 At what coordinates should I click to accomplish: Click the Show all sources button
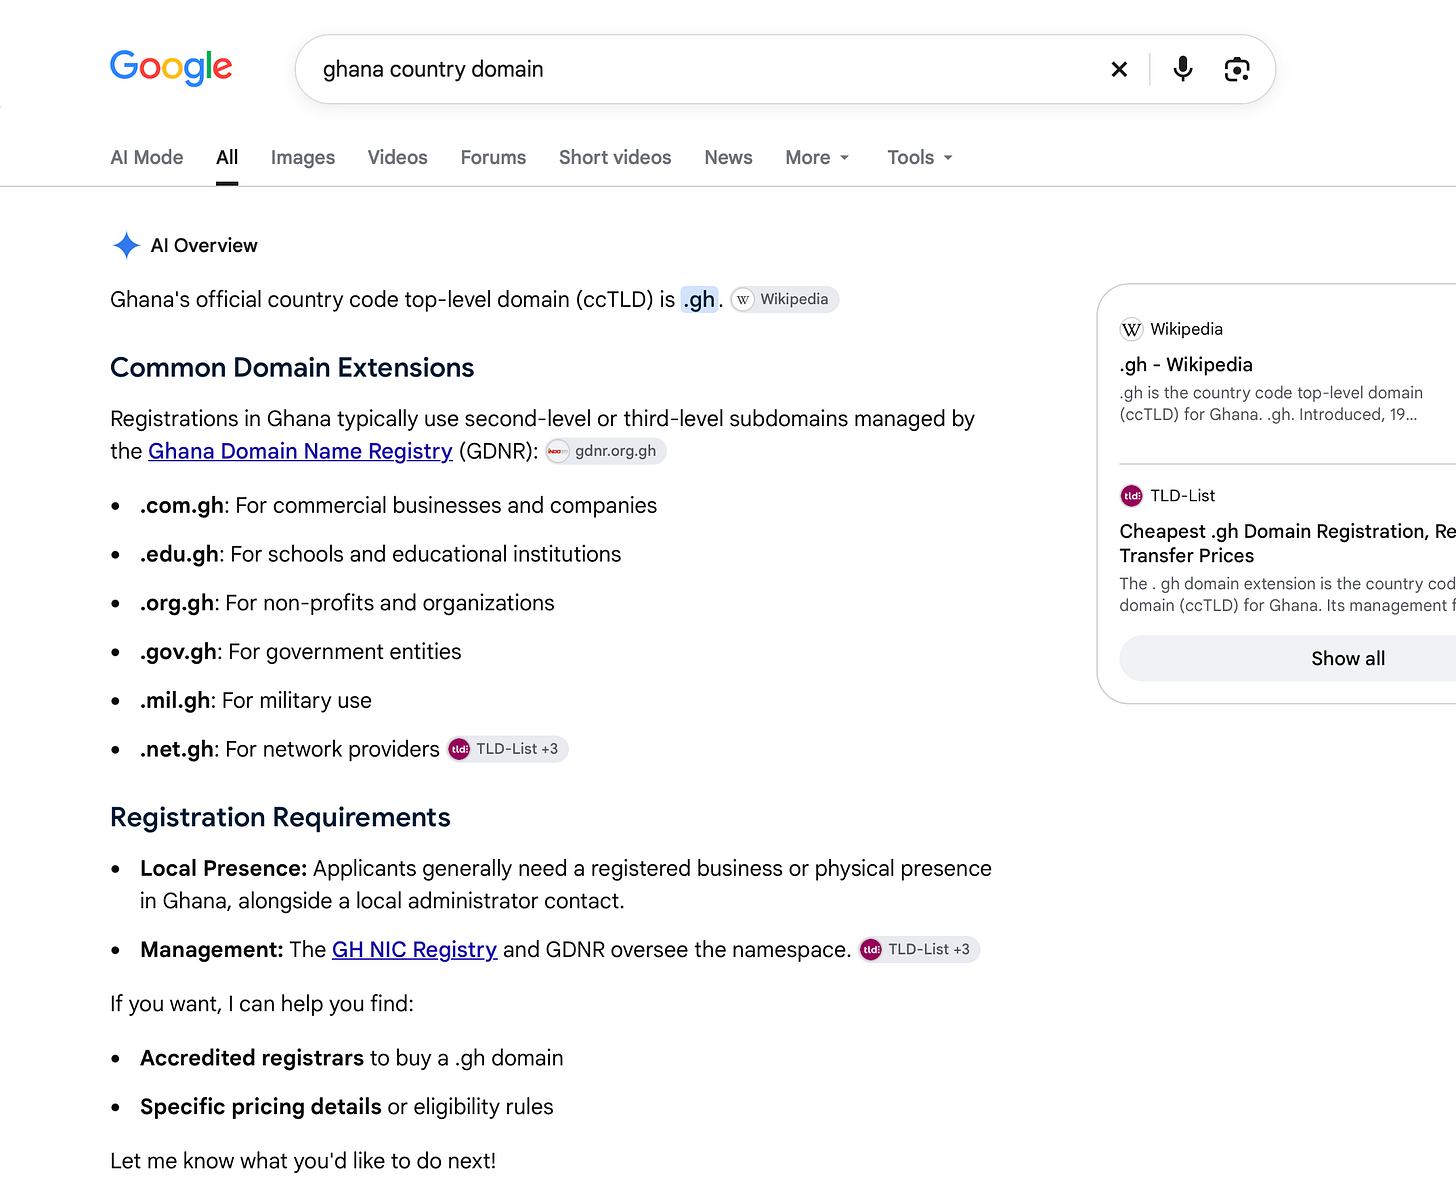coord(1288,658)
